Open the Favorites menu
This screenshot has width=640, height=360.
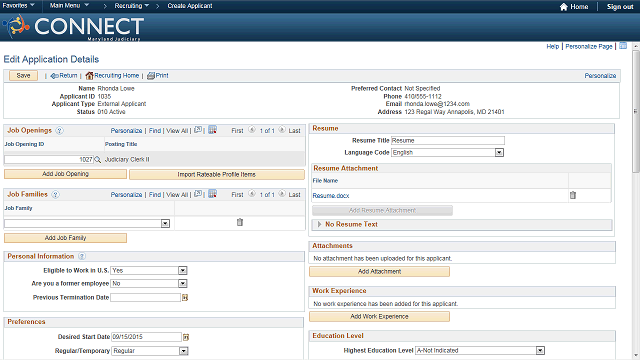[x=18, y=6]
